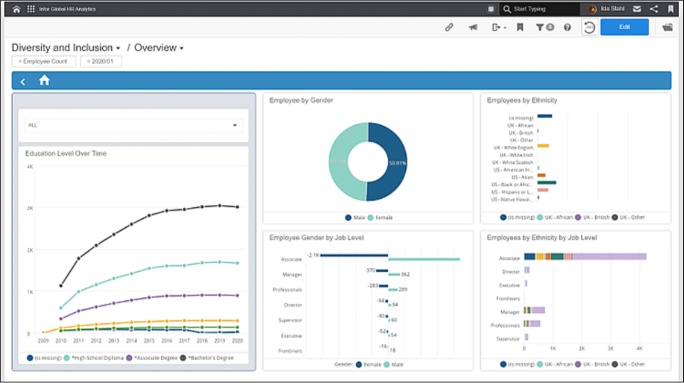Screen dimensions: 684x383
Task: Click the home icon in top bar
Action: tap(16, 9)
